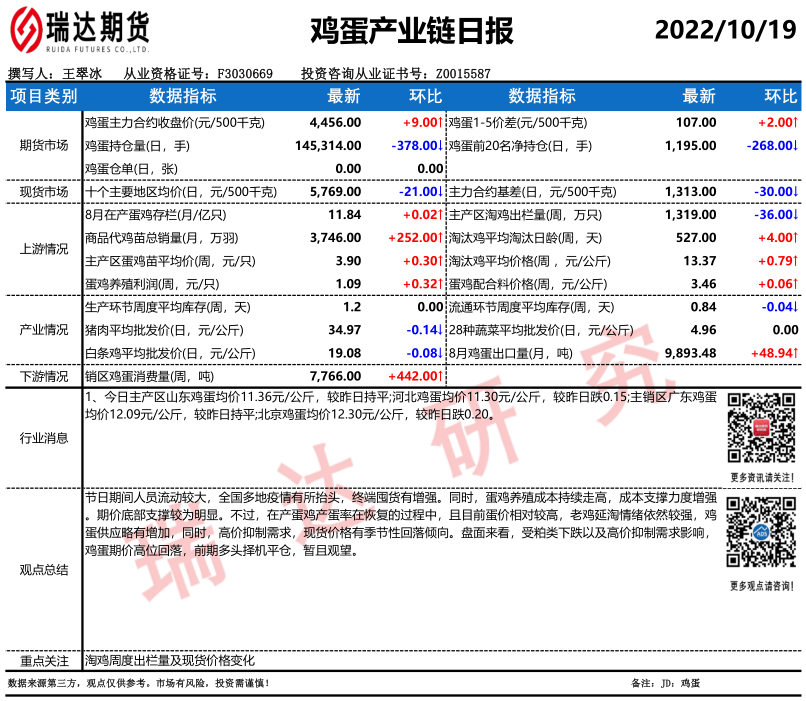Click the 上游情况 category cell

point(44,249)
